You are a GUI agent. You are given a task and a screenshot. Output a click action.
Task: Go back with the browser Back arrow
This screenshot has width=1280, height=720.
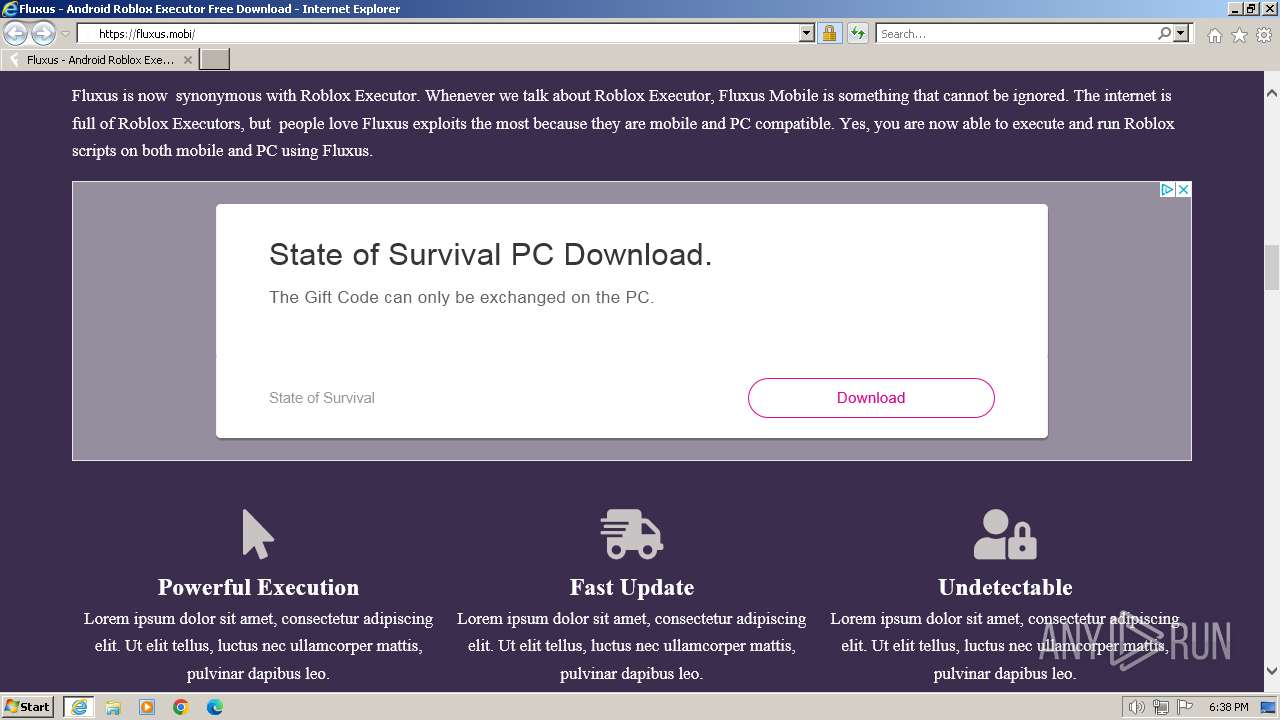point(16,34)
